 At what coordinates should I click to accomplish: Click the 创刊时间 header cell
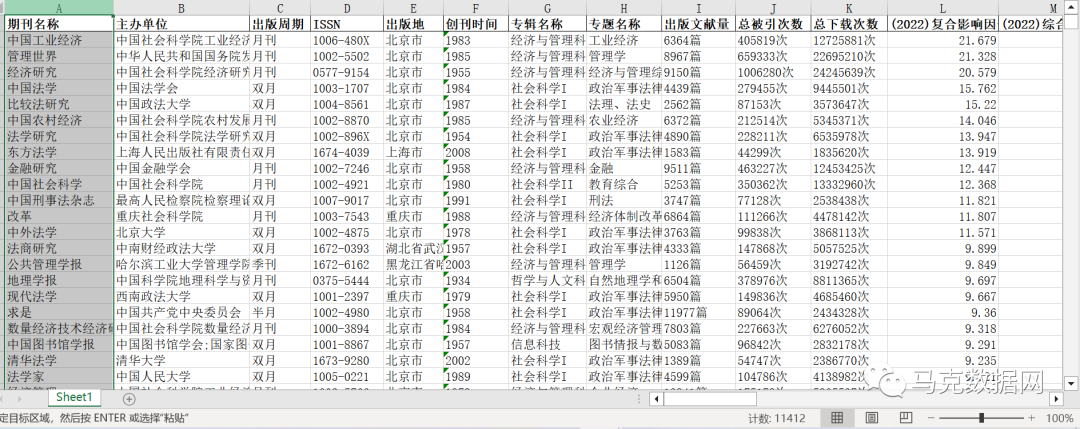click(x=476, y=24)
